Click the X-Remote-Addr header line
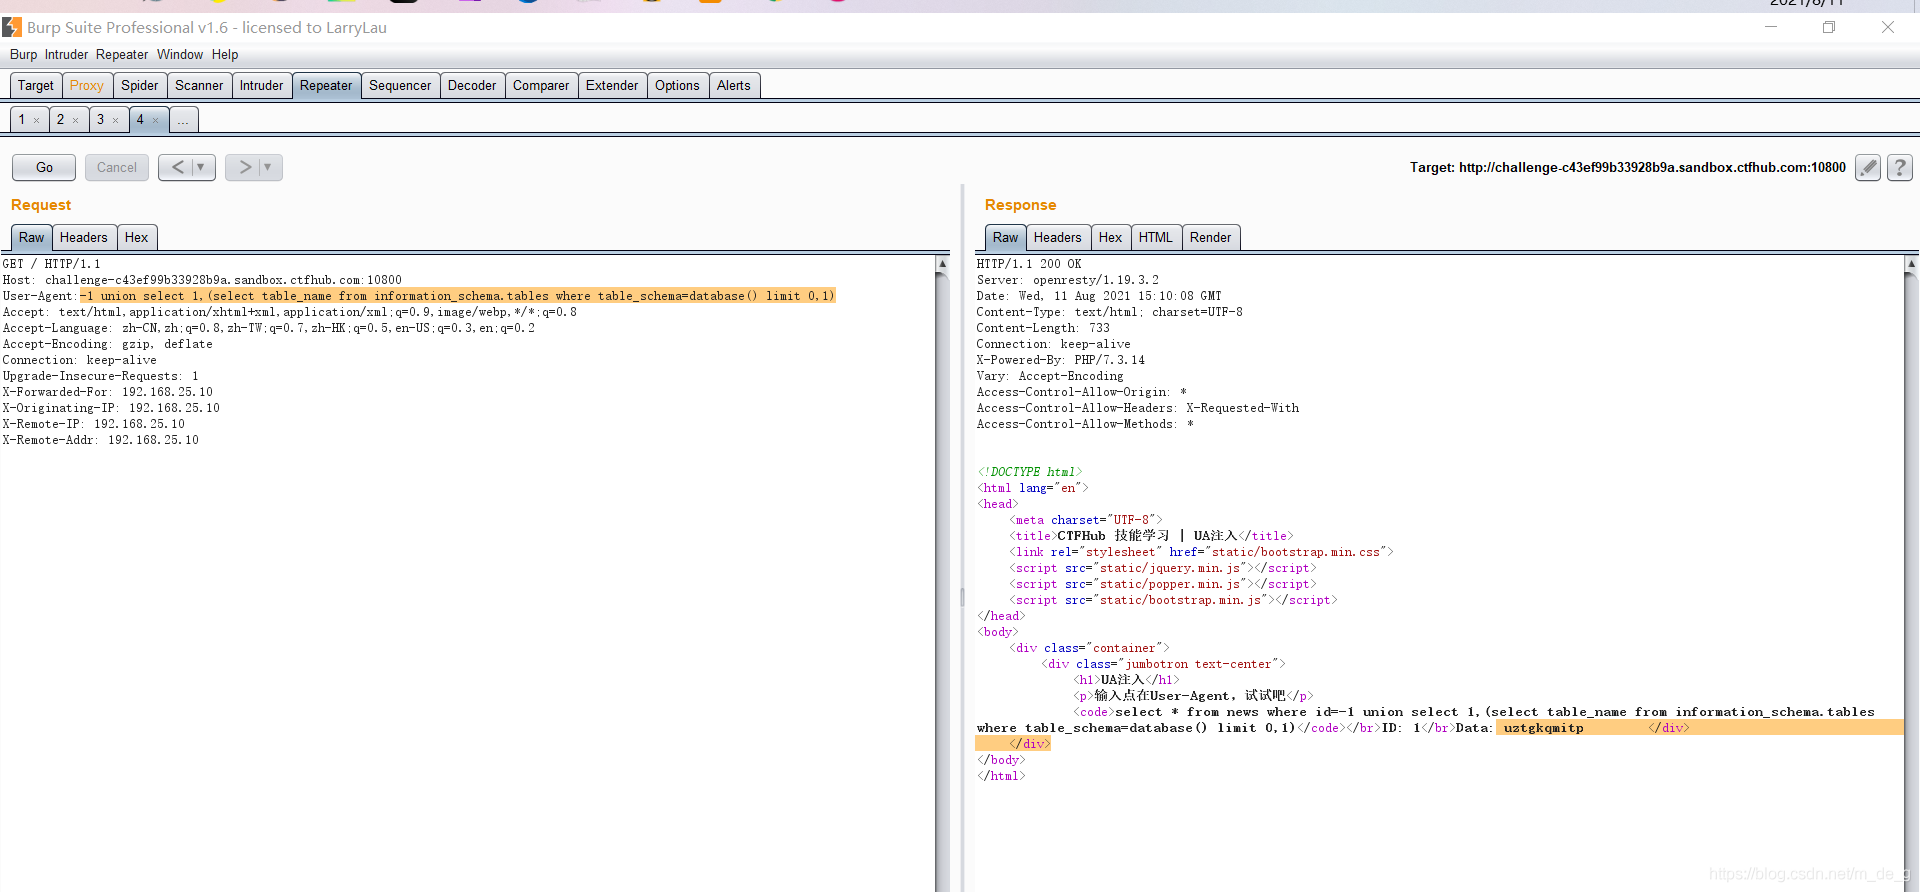The image size is (1920, 892). (101, 440)
